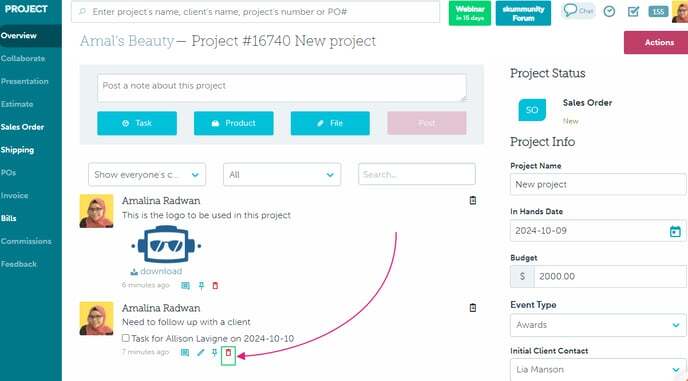Go to Shipping in sidebar
688x381 pixels.
17,150
